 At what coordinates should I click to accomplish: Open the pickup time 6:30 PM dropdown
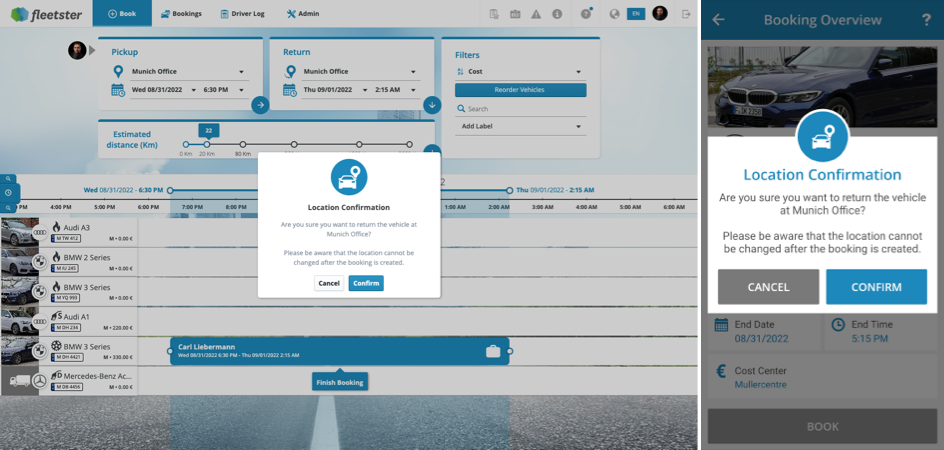click(224, 90)
